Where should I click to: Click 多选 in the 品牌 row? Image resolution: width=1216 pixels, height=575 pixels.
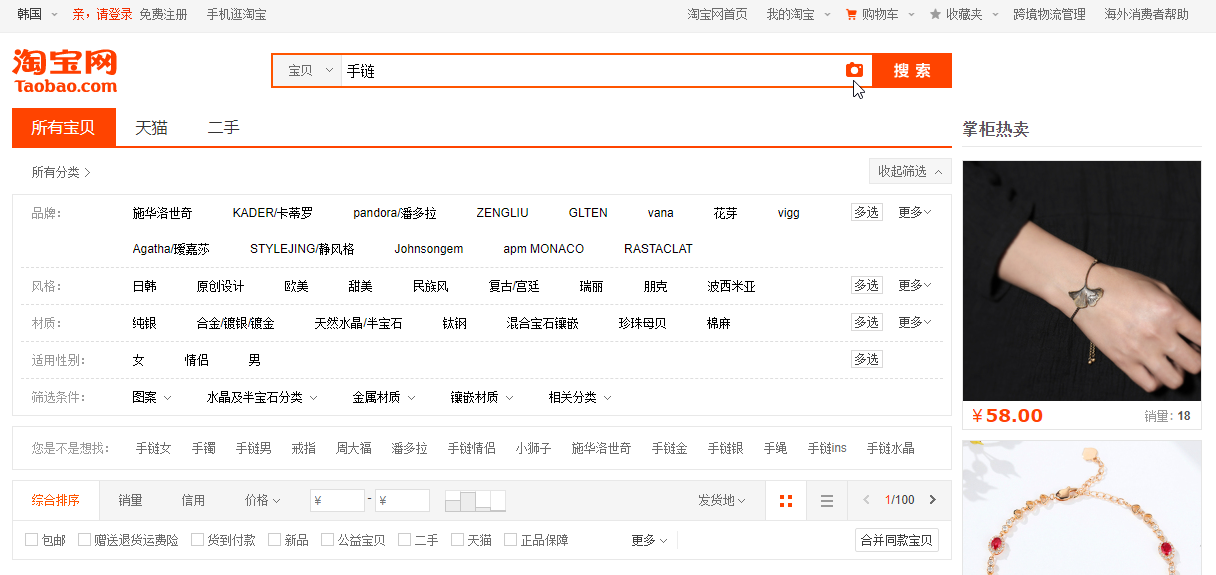(866, 212)
